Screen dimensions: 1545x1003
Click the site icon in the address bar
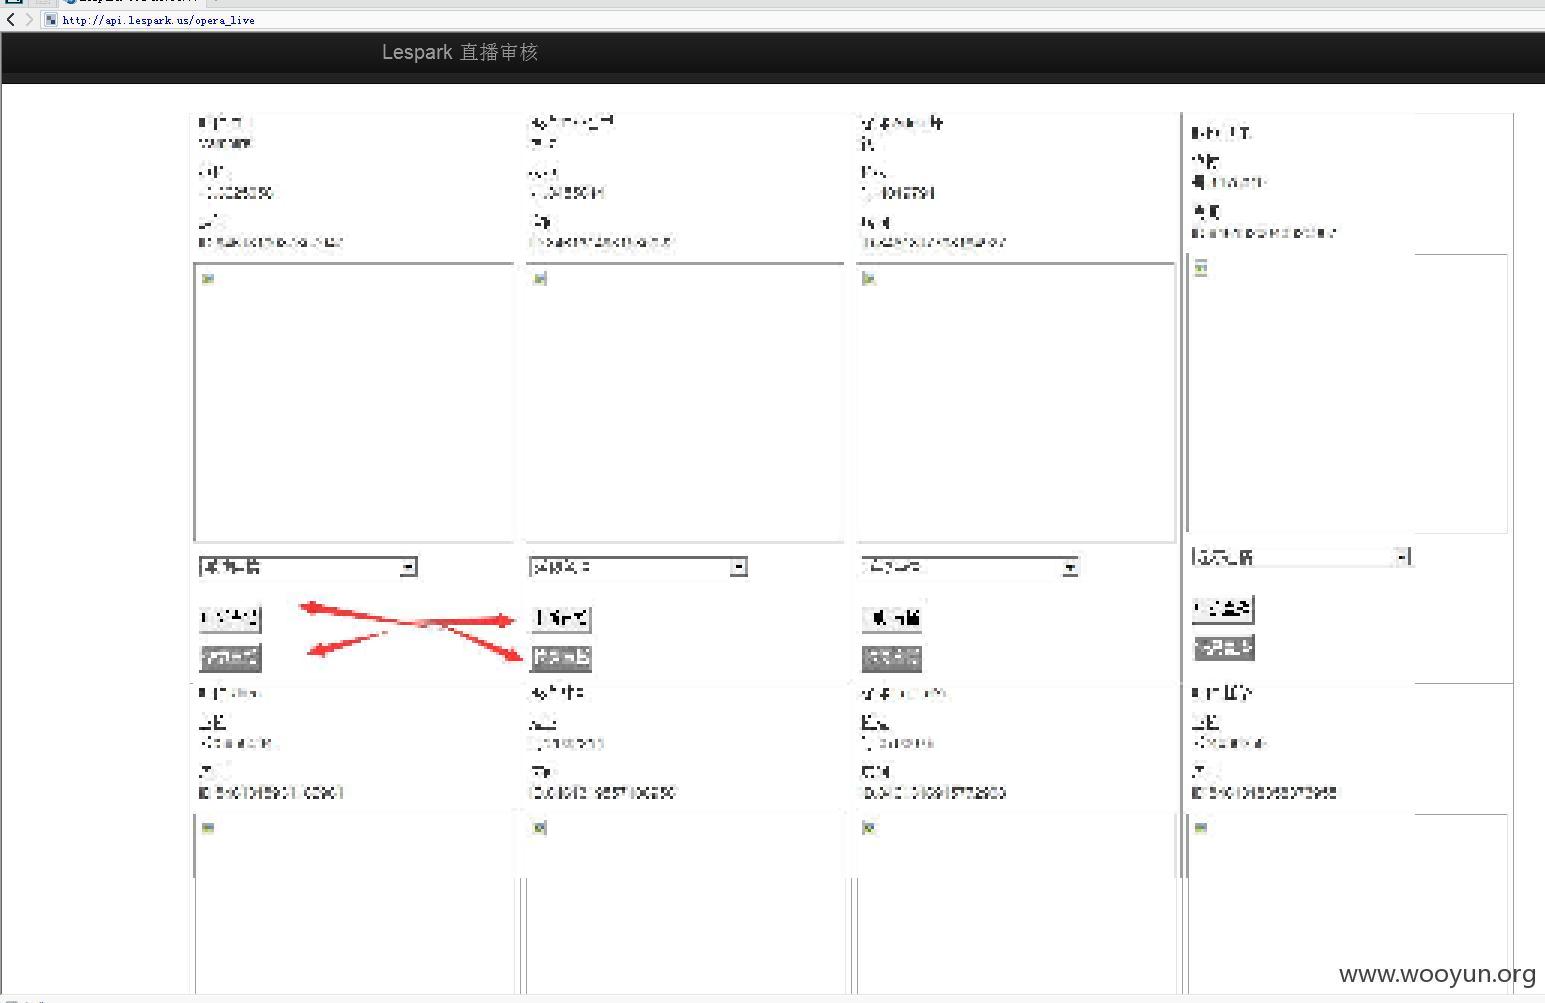(x=51, y=19)
